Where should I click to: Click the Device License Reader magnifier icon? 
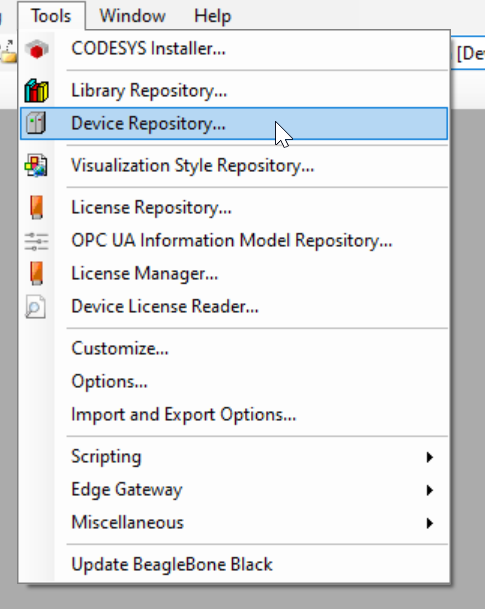click(35, 307)
